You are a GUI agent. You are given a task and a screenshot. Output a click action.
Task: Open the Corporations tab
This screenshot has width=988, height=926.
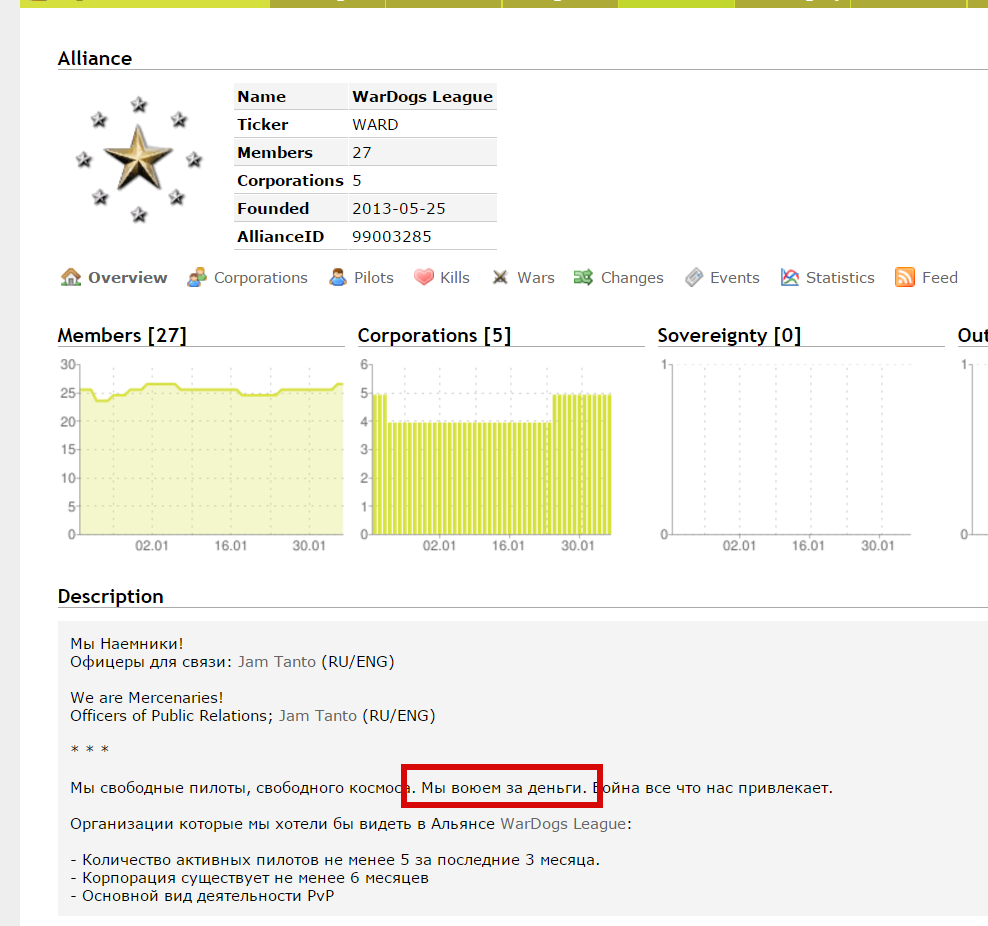click(260, 278)
